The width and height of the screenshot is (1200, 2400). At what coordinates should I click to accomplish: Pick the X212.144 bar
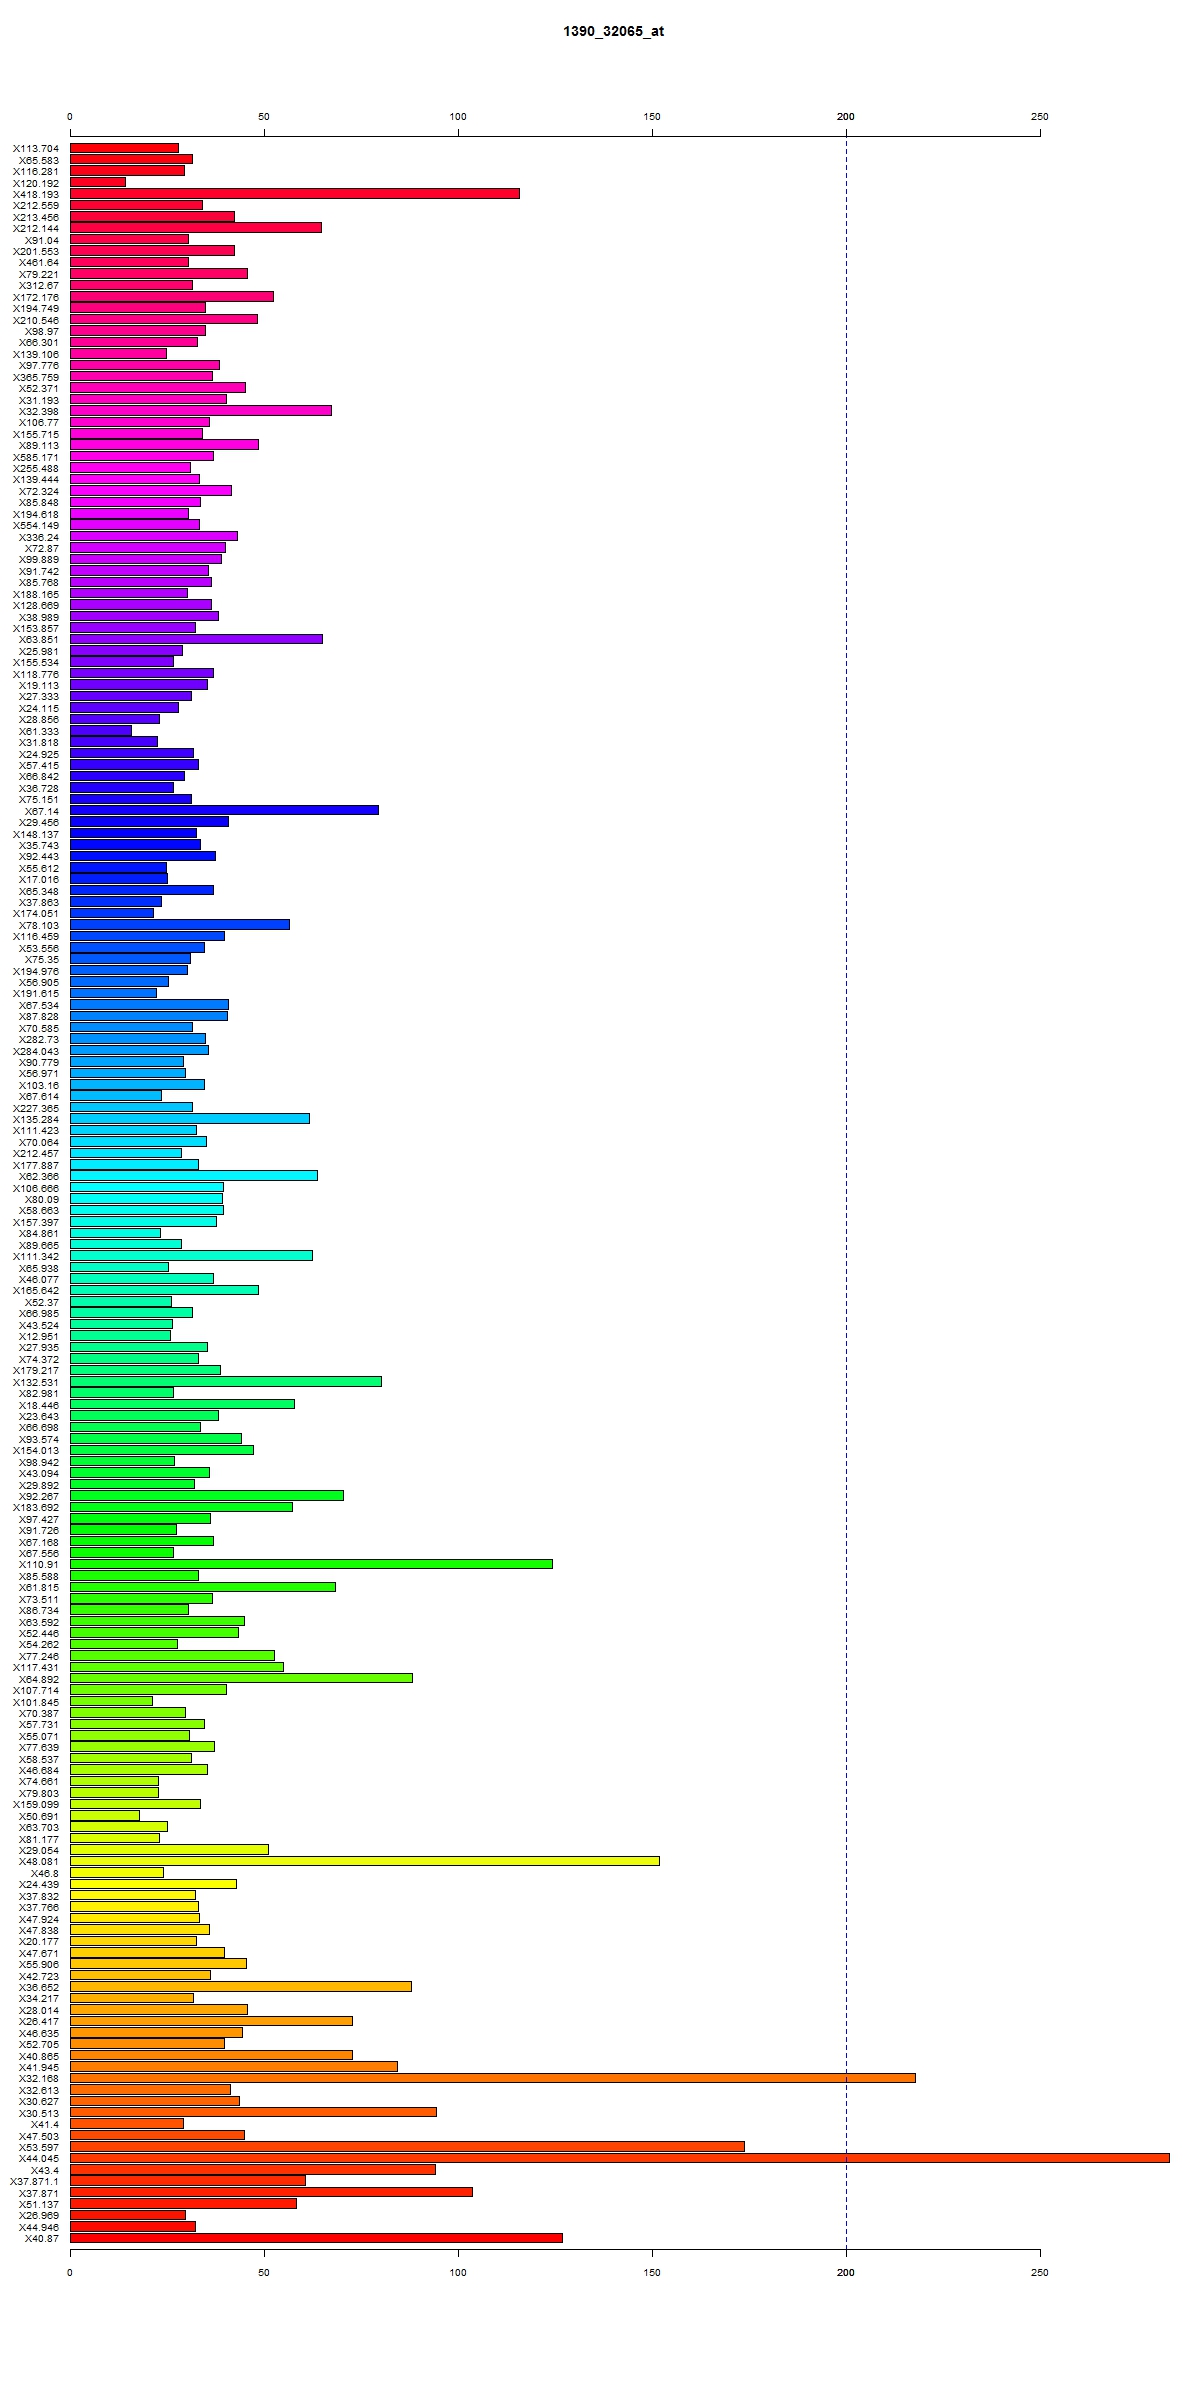pos(196,227)
